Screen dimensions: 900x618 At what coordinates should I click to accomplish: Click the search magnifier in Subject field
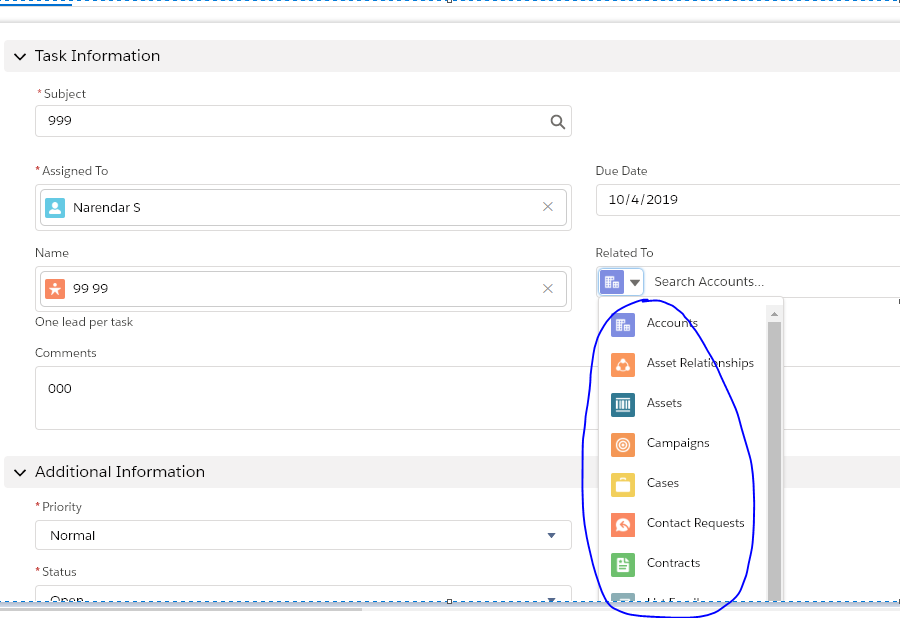tap(557, 121)
